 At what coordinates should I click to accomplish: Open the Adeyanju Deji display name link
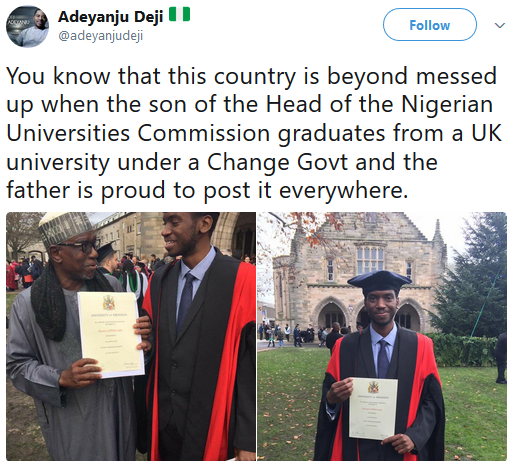click(110, 17)
